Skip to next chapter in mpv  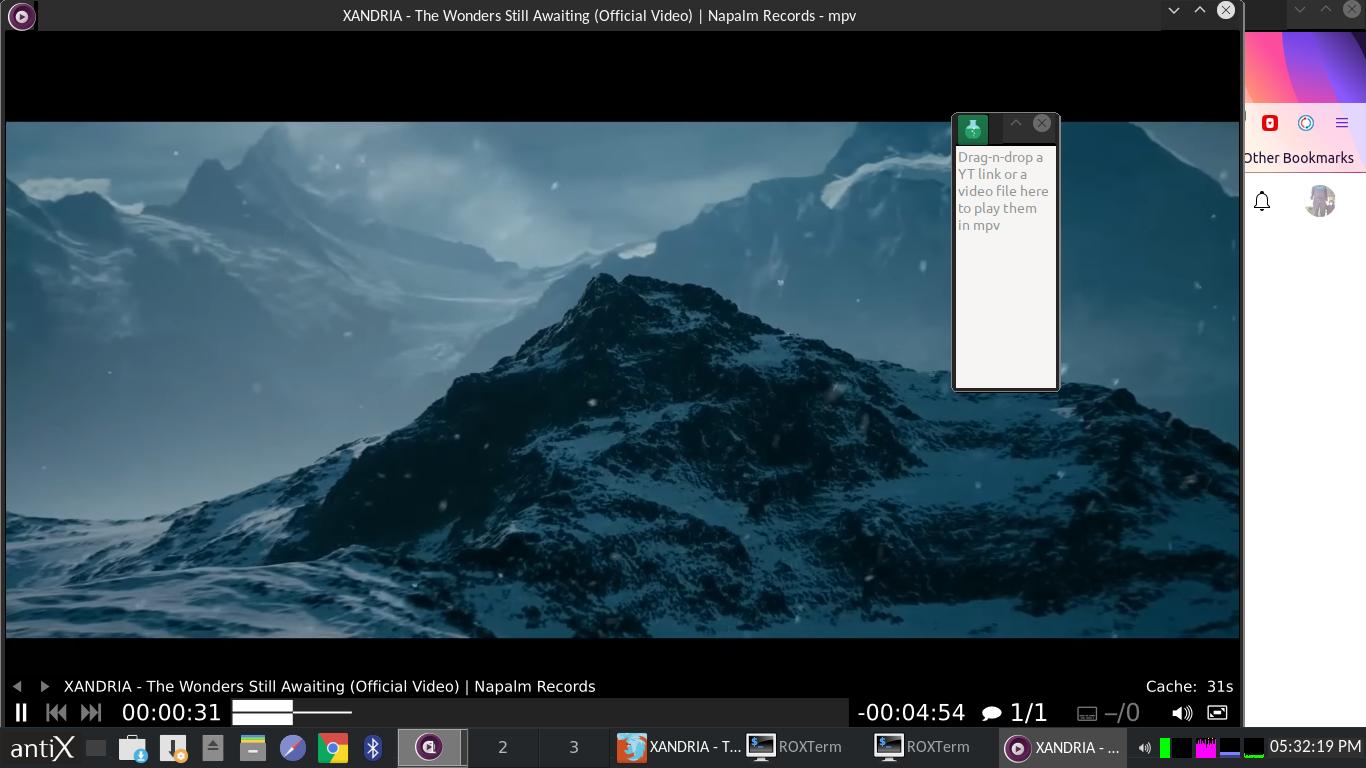91,713
